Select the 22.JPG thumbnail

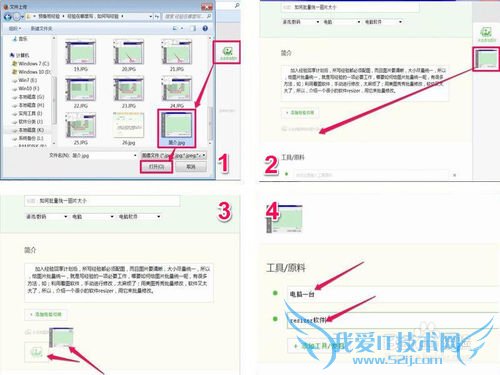tap(81, 89)
